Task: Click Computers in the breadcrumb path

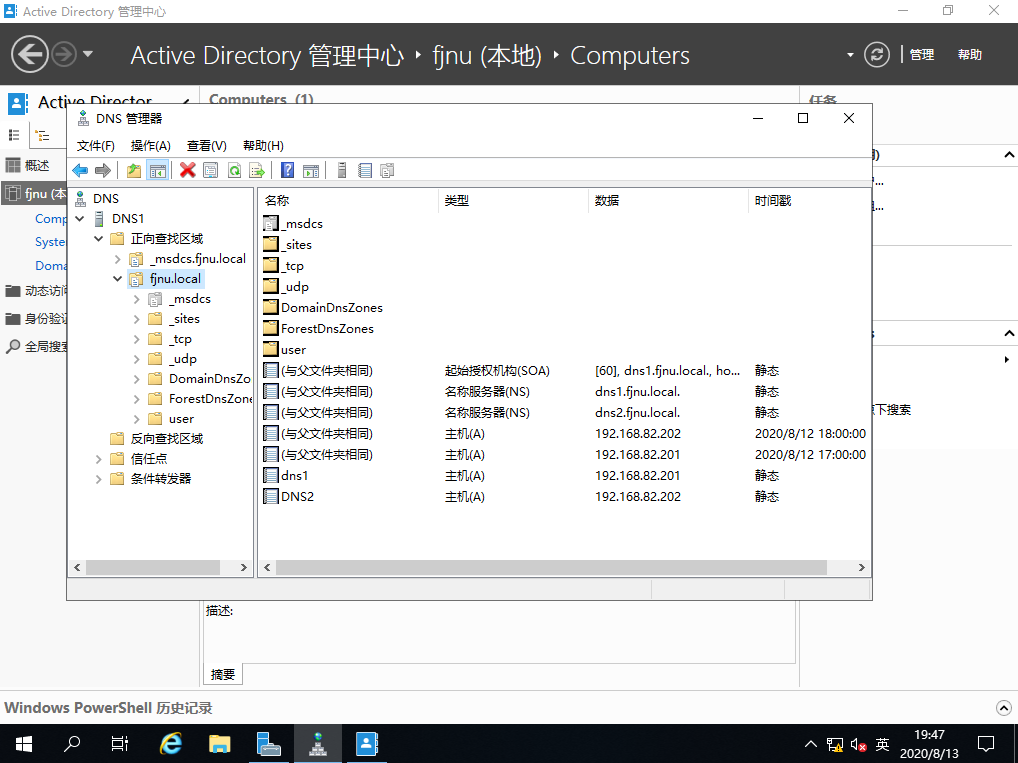Action: tap(630, 55)
